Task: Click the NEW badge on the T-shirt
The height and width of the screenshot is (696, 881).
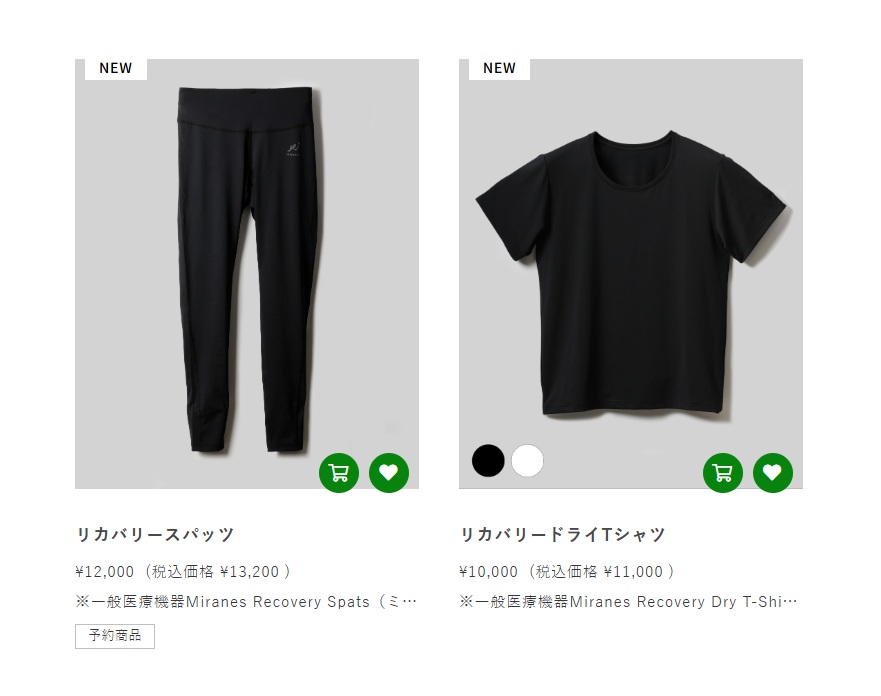Action: 499,69
